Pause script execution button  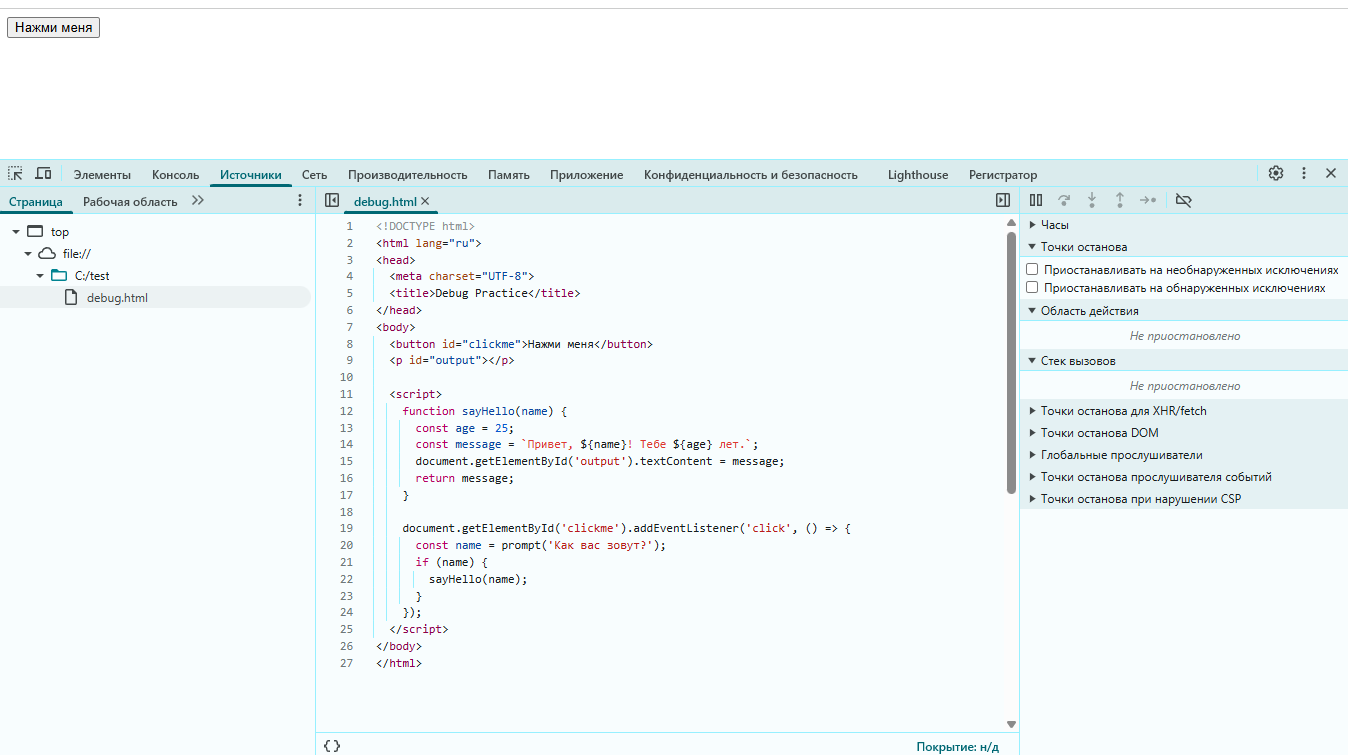tap(1036, 200)
